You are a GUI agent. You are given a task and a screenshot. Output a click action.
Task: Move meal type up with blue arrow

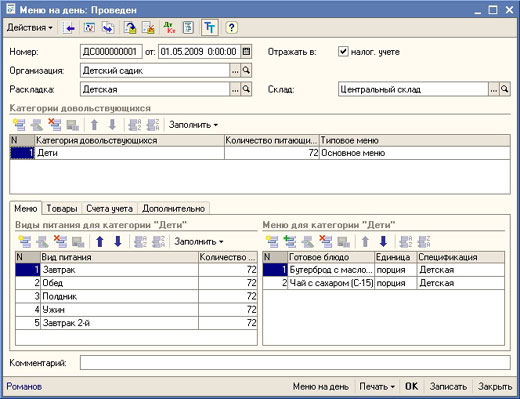[x=100, y=241]
